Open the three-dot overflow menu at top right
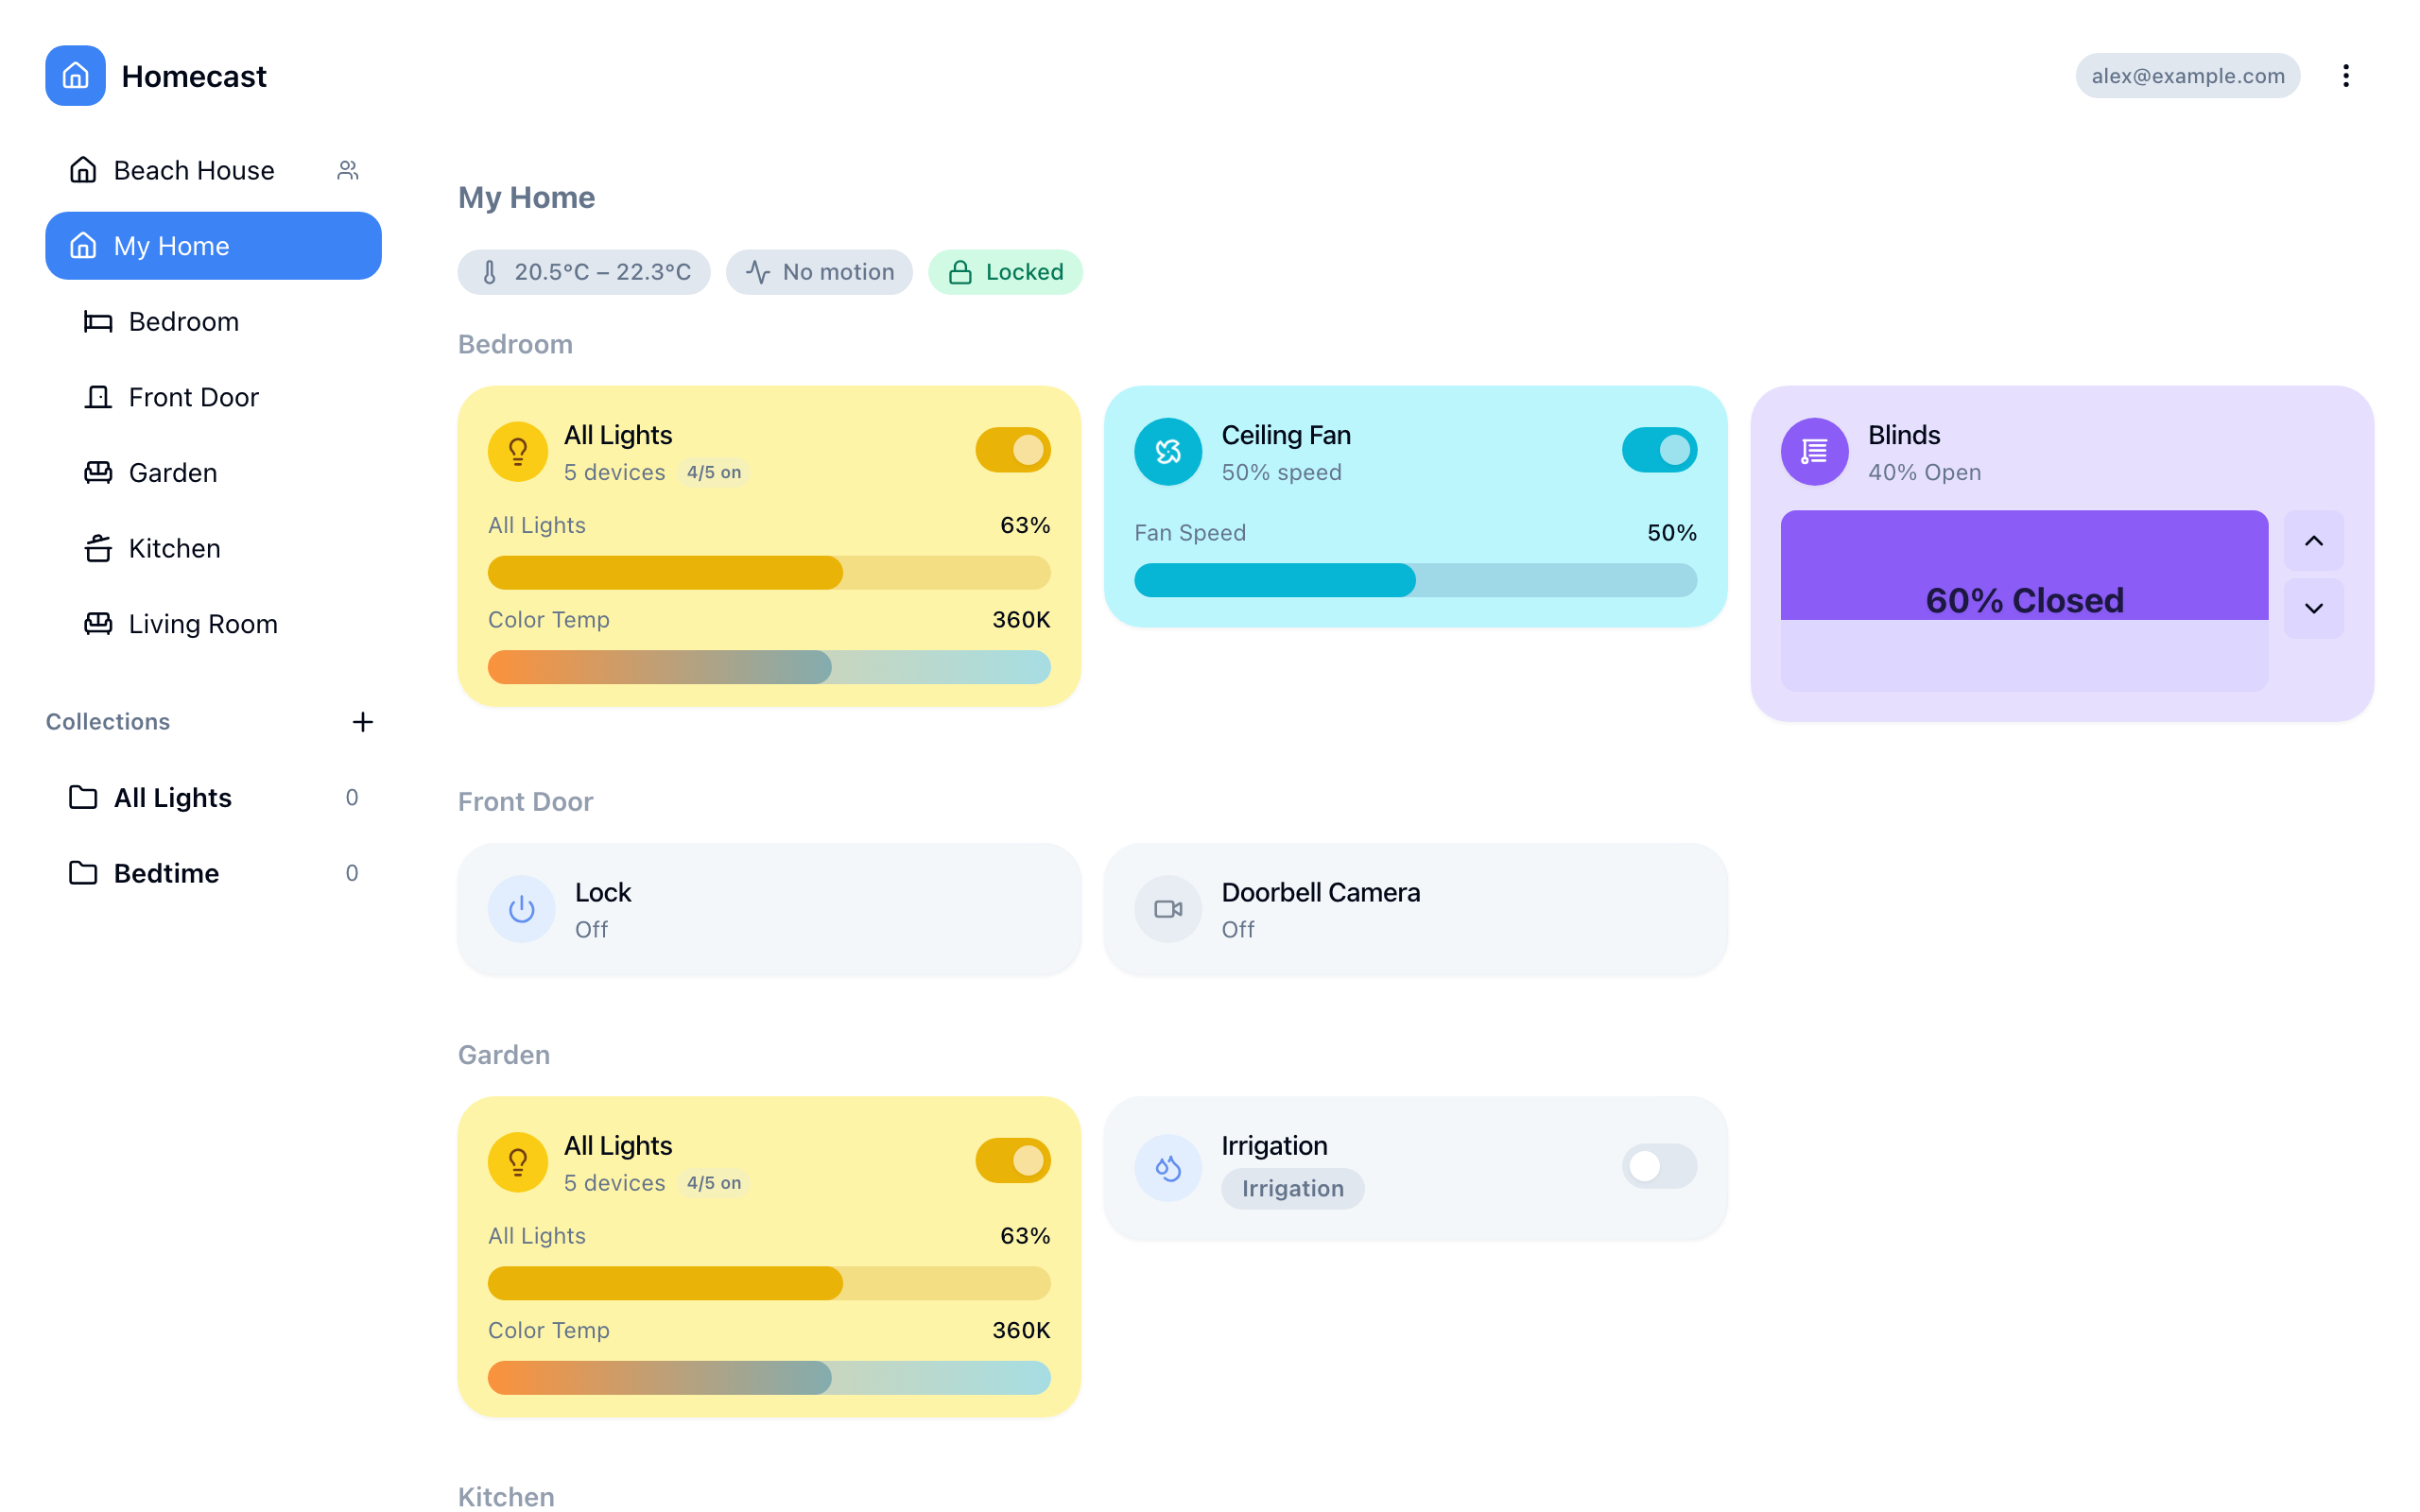This screenshot has height=1512, width=2420. coord(2346,75)
